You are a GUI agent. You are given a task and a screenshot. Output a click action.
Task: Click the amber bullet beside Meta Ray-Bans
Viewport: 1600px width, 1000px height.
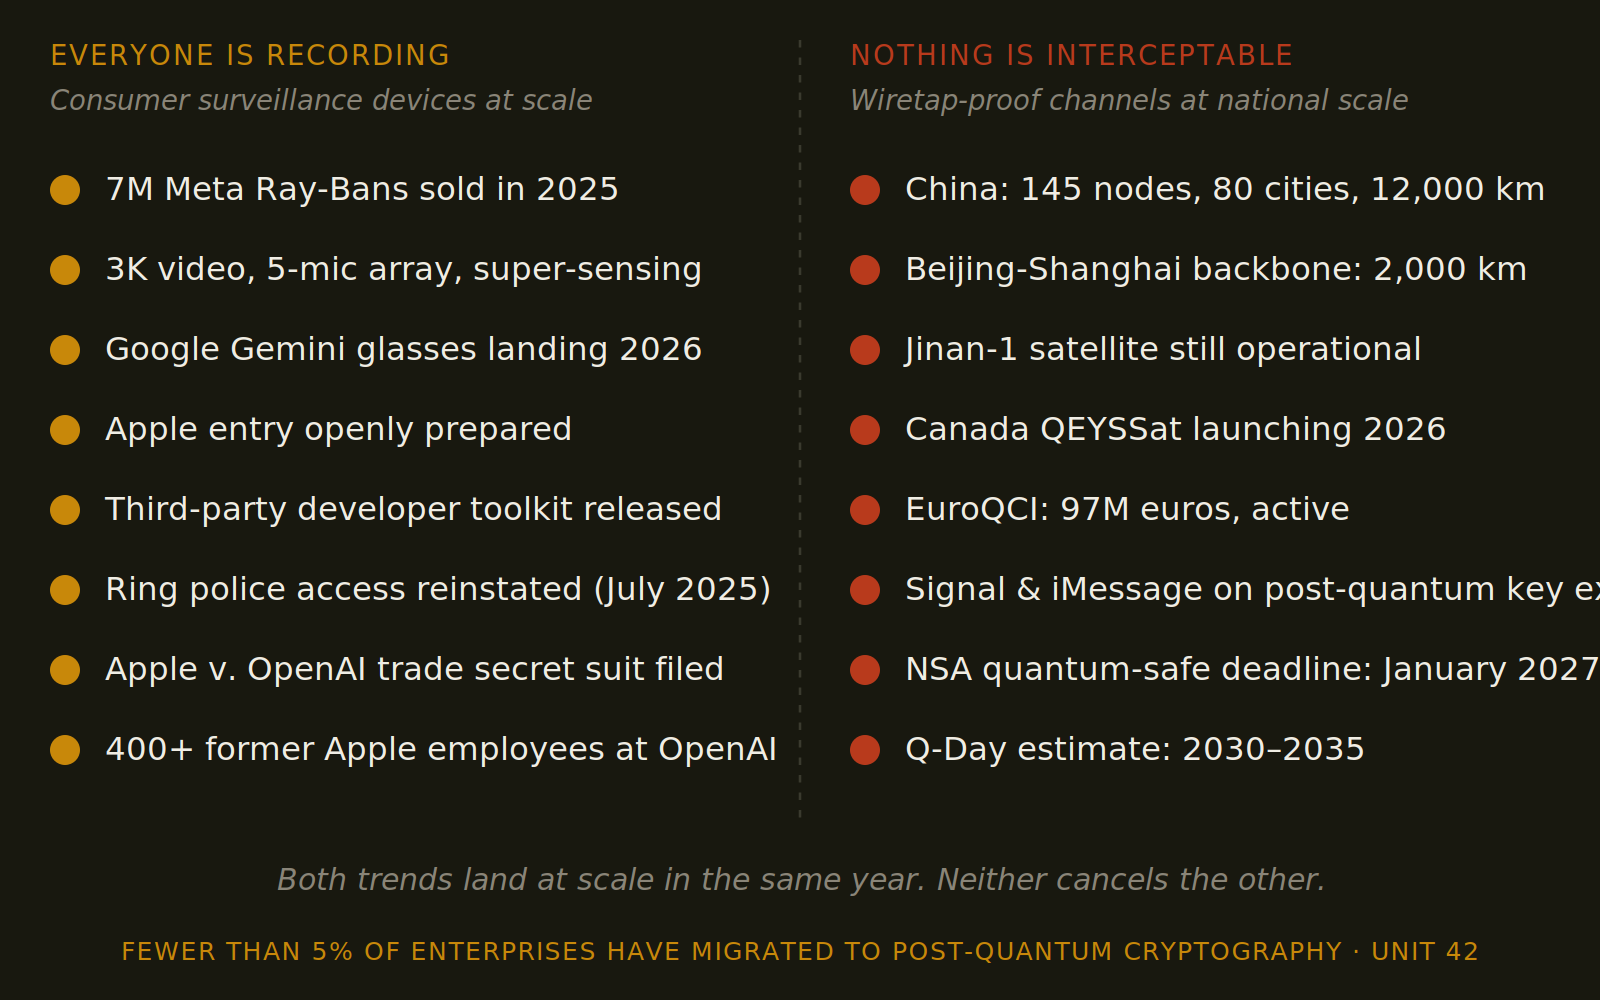pos(65,190)
